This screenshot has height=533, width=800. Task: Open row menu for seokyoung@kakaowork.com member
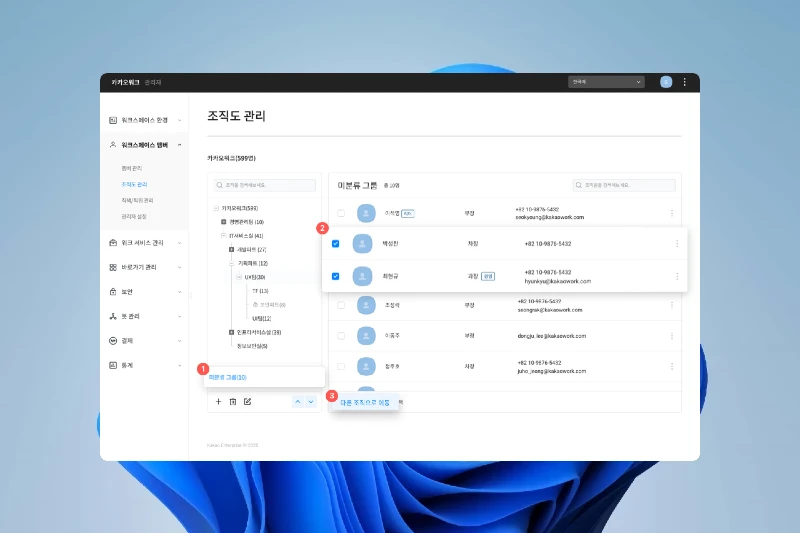pyautogui.click(x=671, y=213)
